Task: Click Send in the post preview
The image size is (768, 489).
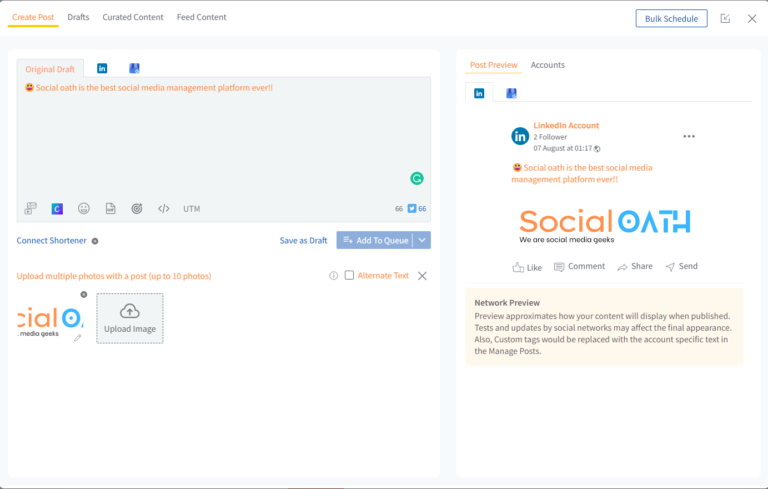Action: [681, 267]
